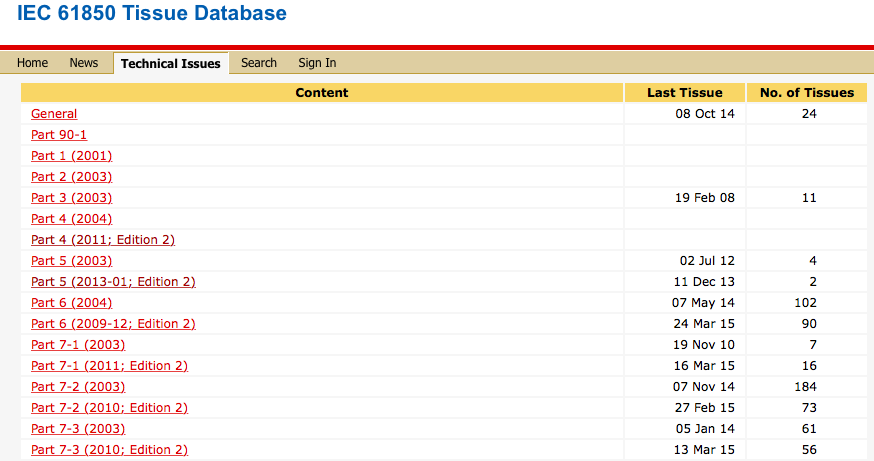Screen dimensions: 874x461
Task: Follow the Part 6 (2004) link
Action: (71, 303)
